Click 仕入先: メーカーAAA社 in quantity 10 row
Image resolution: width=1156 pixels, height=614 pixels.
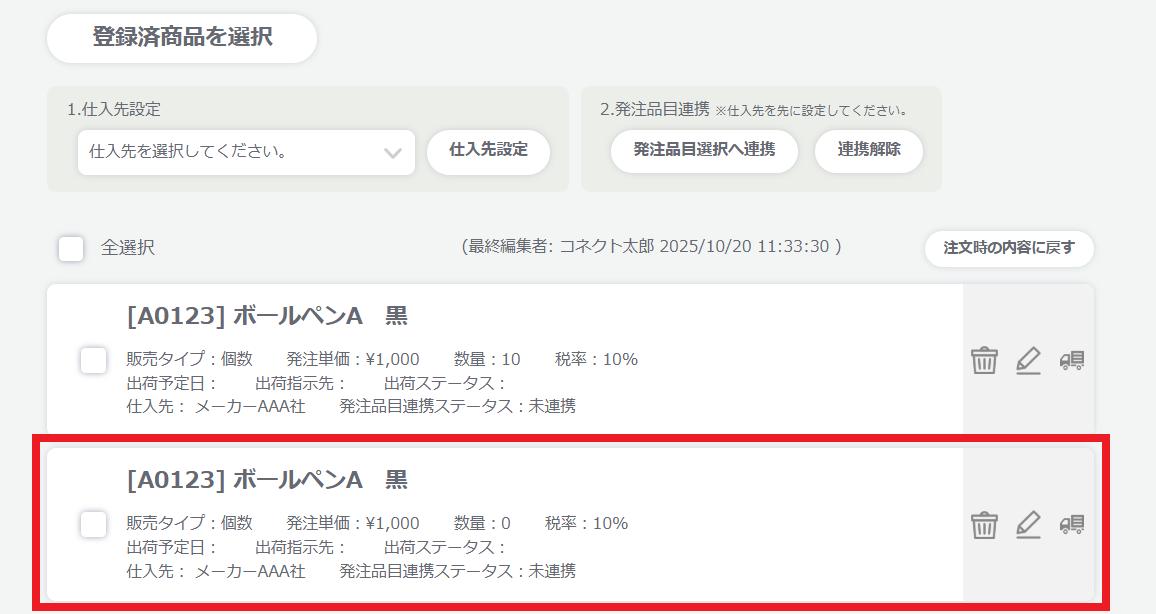tap(216, 406)
